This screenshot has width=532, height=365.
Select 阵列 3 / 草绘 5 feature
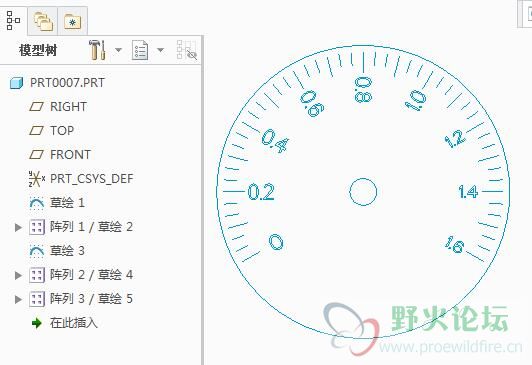pyautogui.click(x=91, y=299)
